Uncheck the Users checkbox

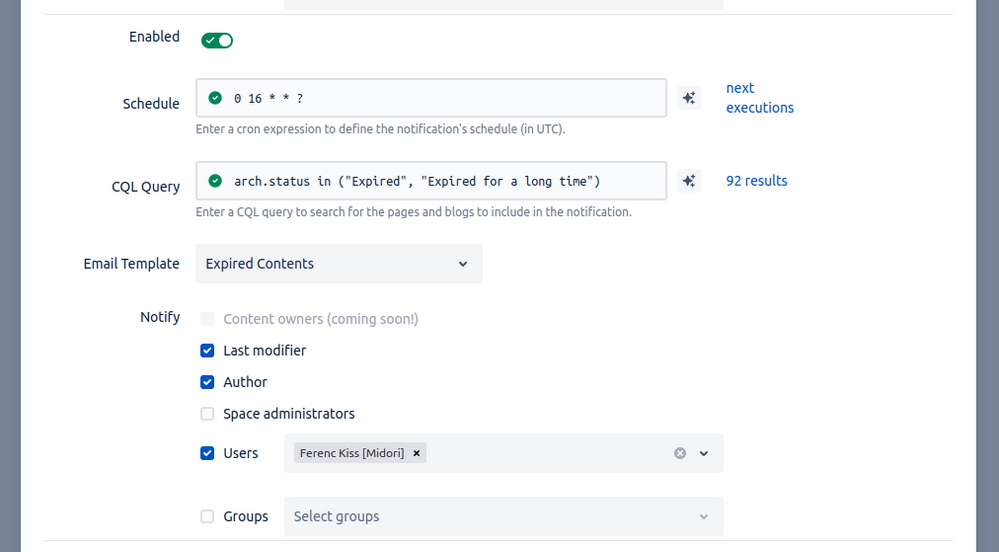point(207,453)
